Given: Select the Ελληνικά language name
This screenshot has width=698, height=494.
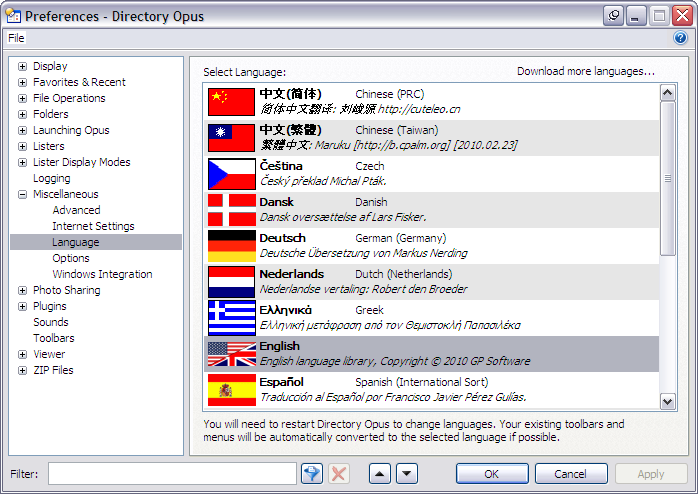Looking at the screenshot, I should tap(285, 310).
